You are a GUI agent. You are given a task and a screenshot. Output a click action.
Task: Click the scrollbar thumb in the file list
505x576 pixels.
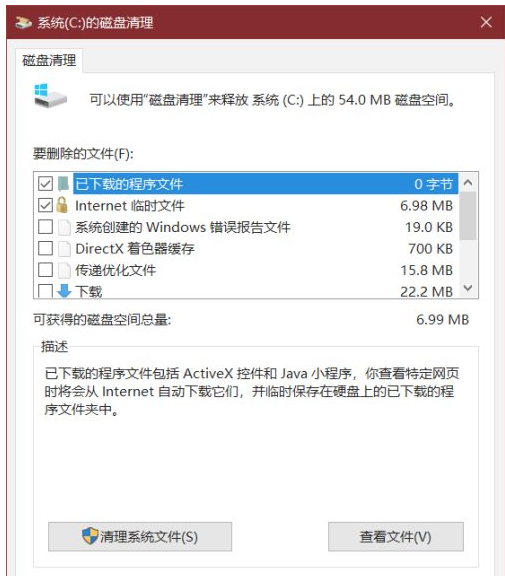coord(468,216)
